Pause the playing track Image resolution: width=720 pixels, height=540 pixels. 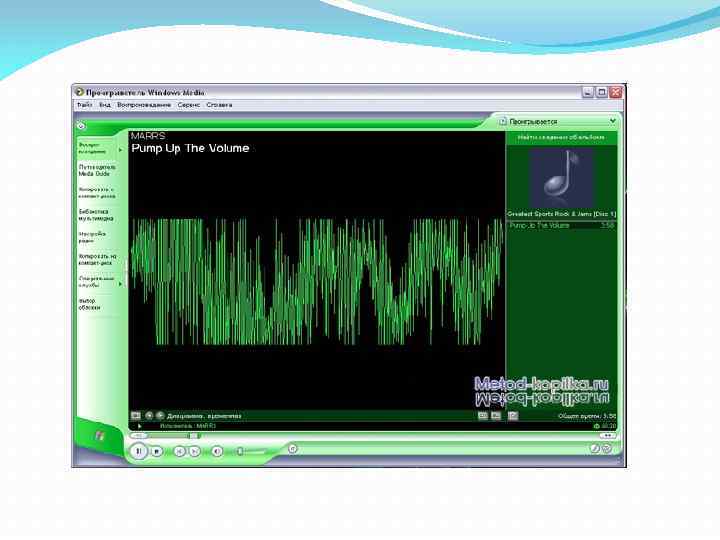138,451
